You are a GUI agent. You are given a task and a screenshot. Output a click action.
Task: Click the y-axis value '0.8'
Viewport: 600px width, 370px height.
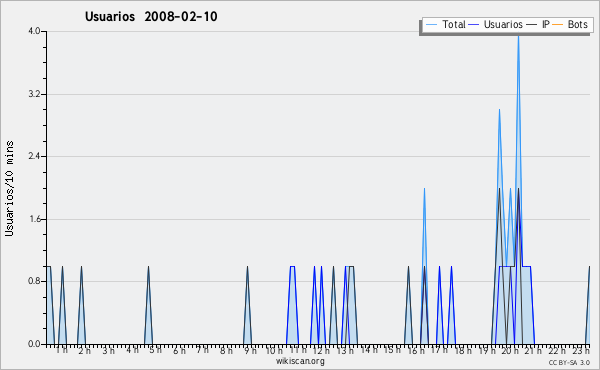point(34,281)
